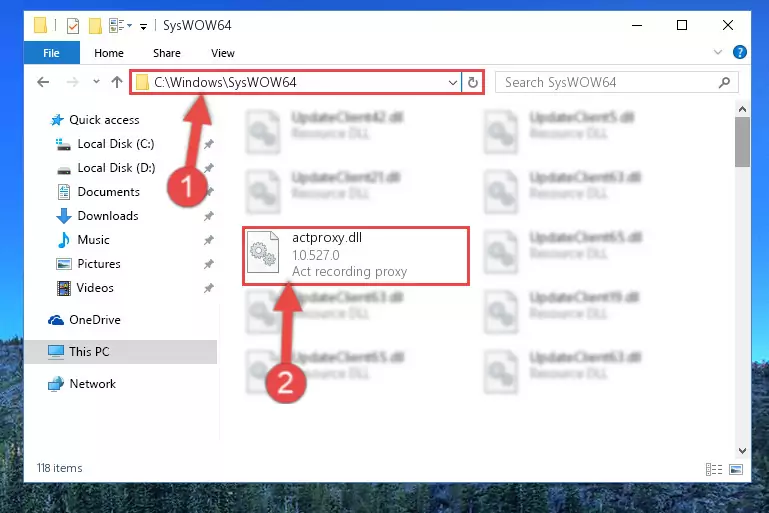
Task: Open Videos folder in sidebar
Action: [85, 288]
